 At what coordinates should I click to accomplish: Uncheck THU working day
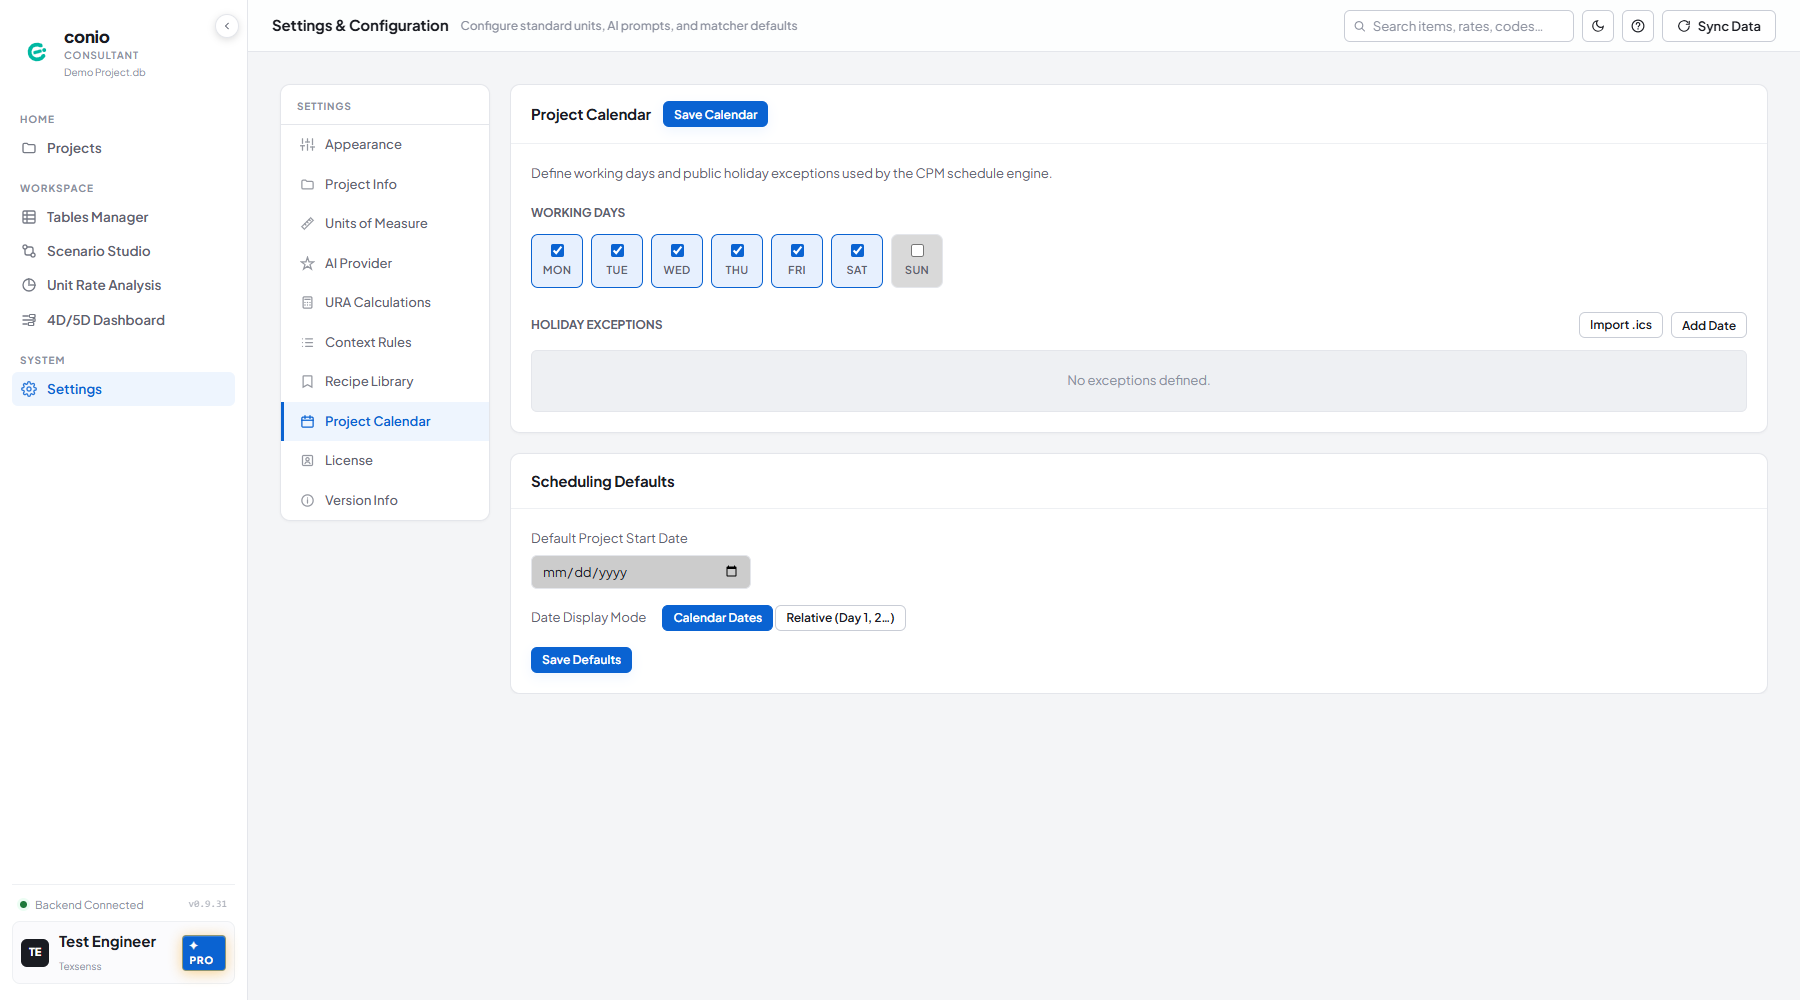[737, 251]
